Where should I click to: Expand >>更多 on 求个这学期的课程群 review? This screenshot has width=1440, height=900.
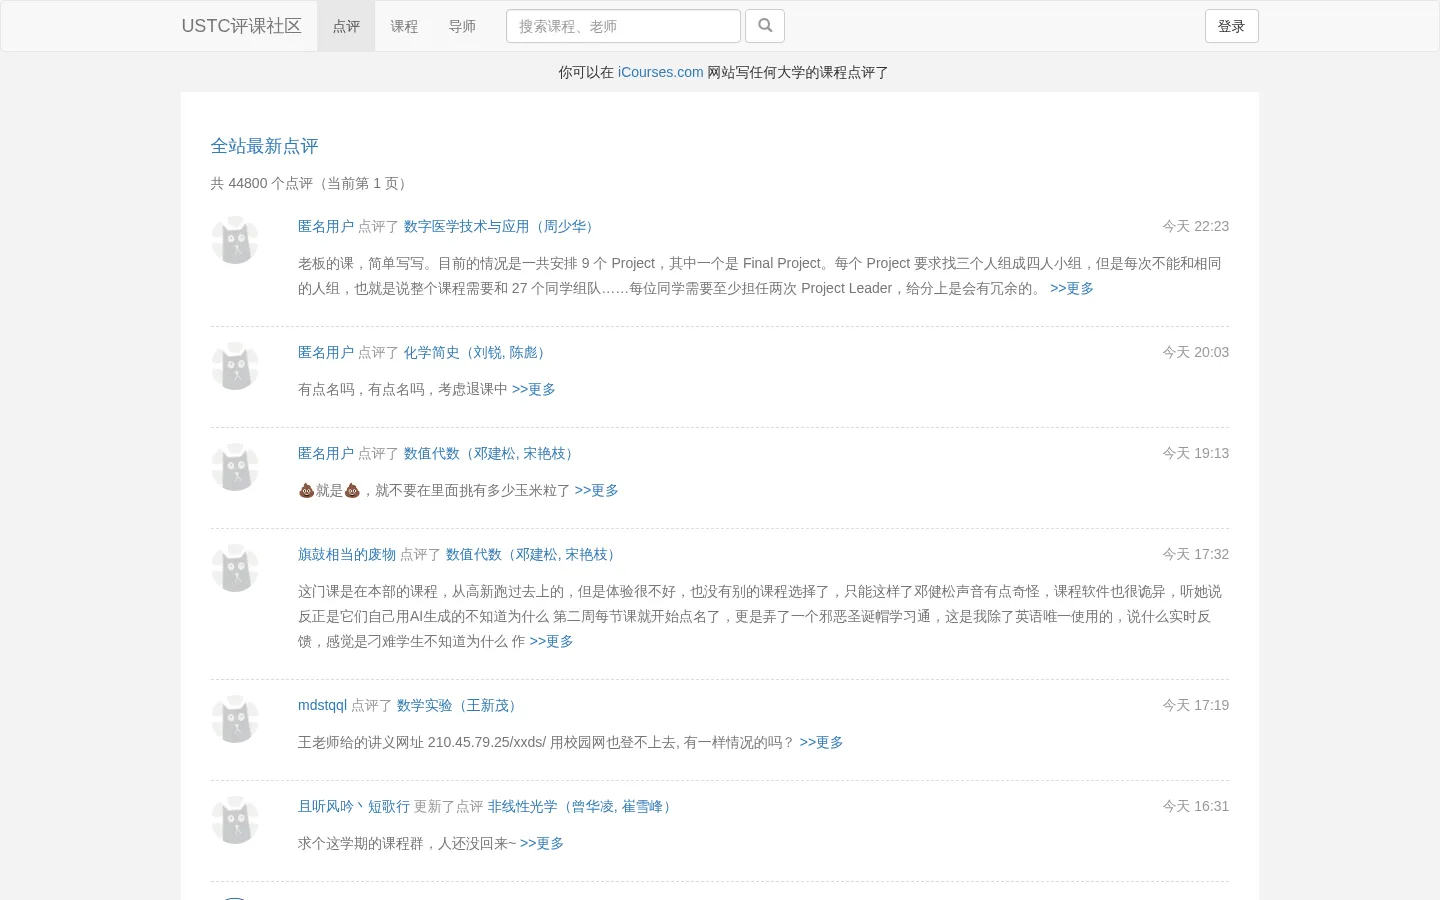tap(542, 843)
